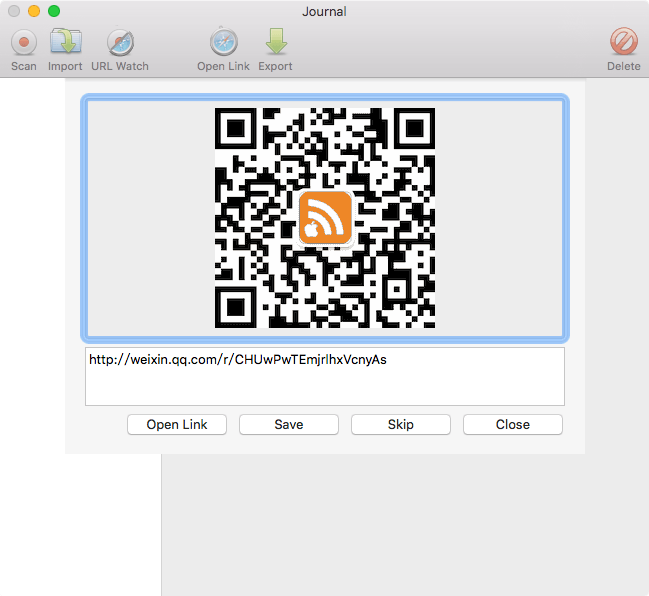
Task: Click the Open Link button below URL
Action: click(177, 425)
